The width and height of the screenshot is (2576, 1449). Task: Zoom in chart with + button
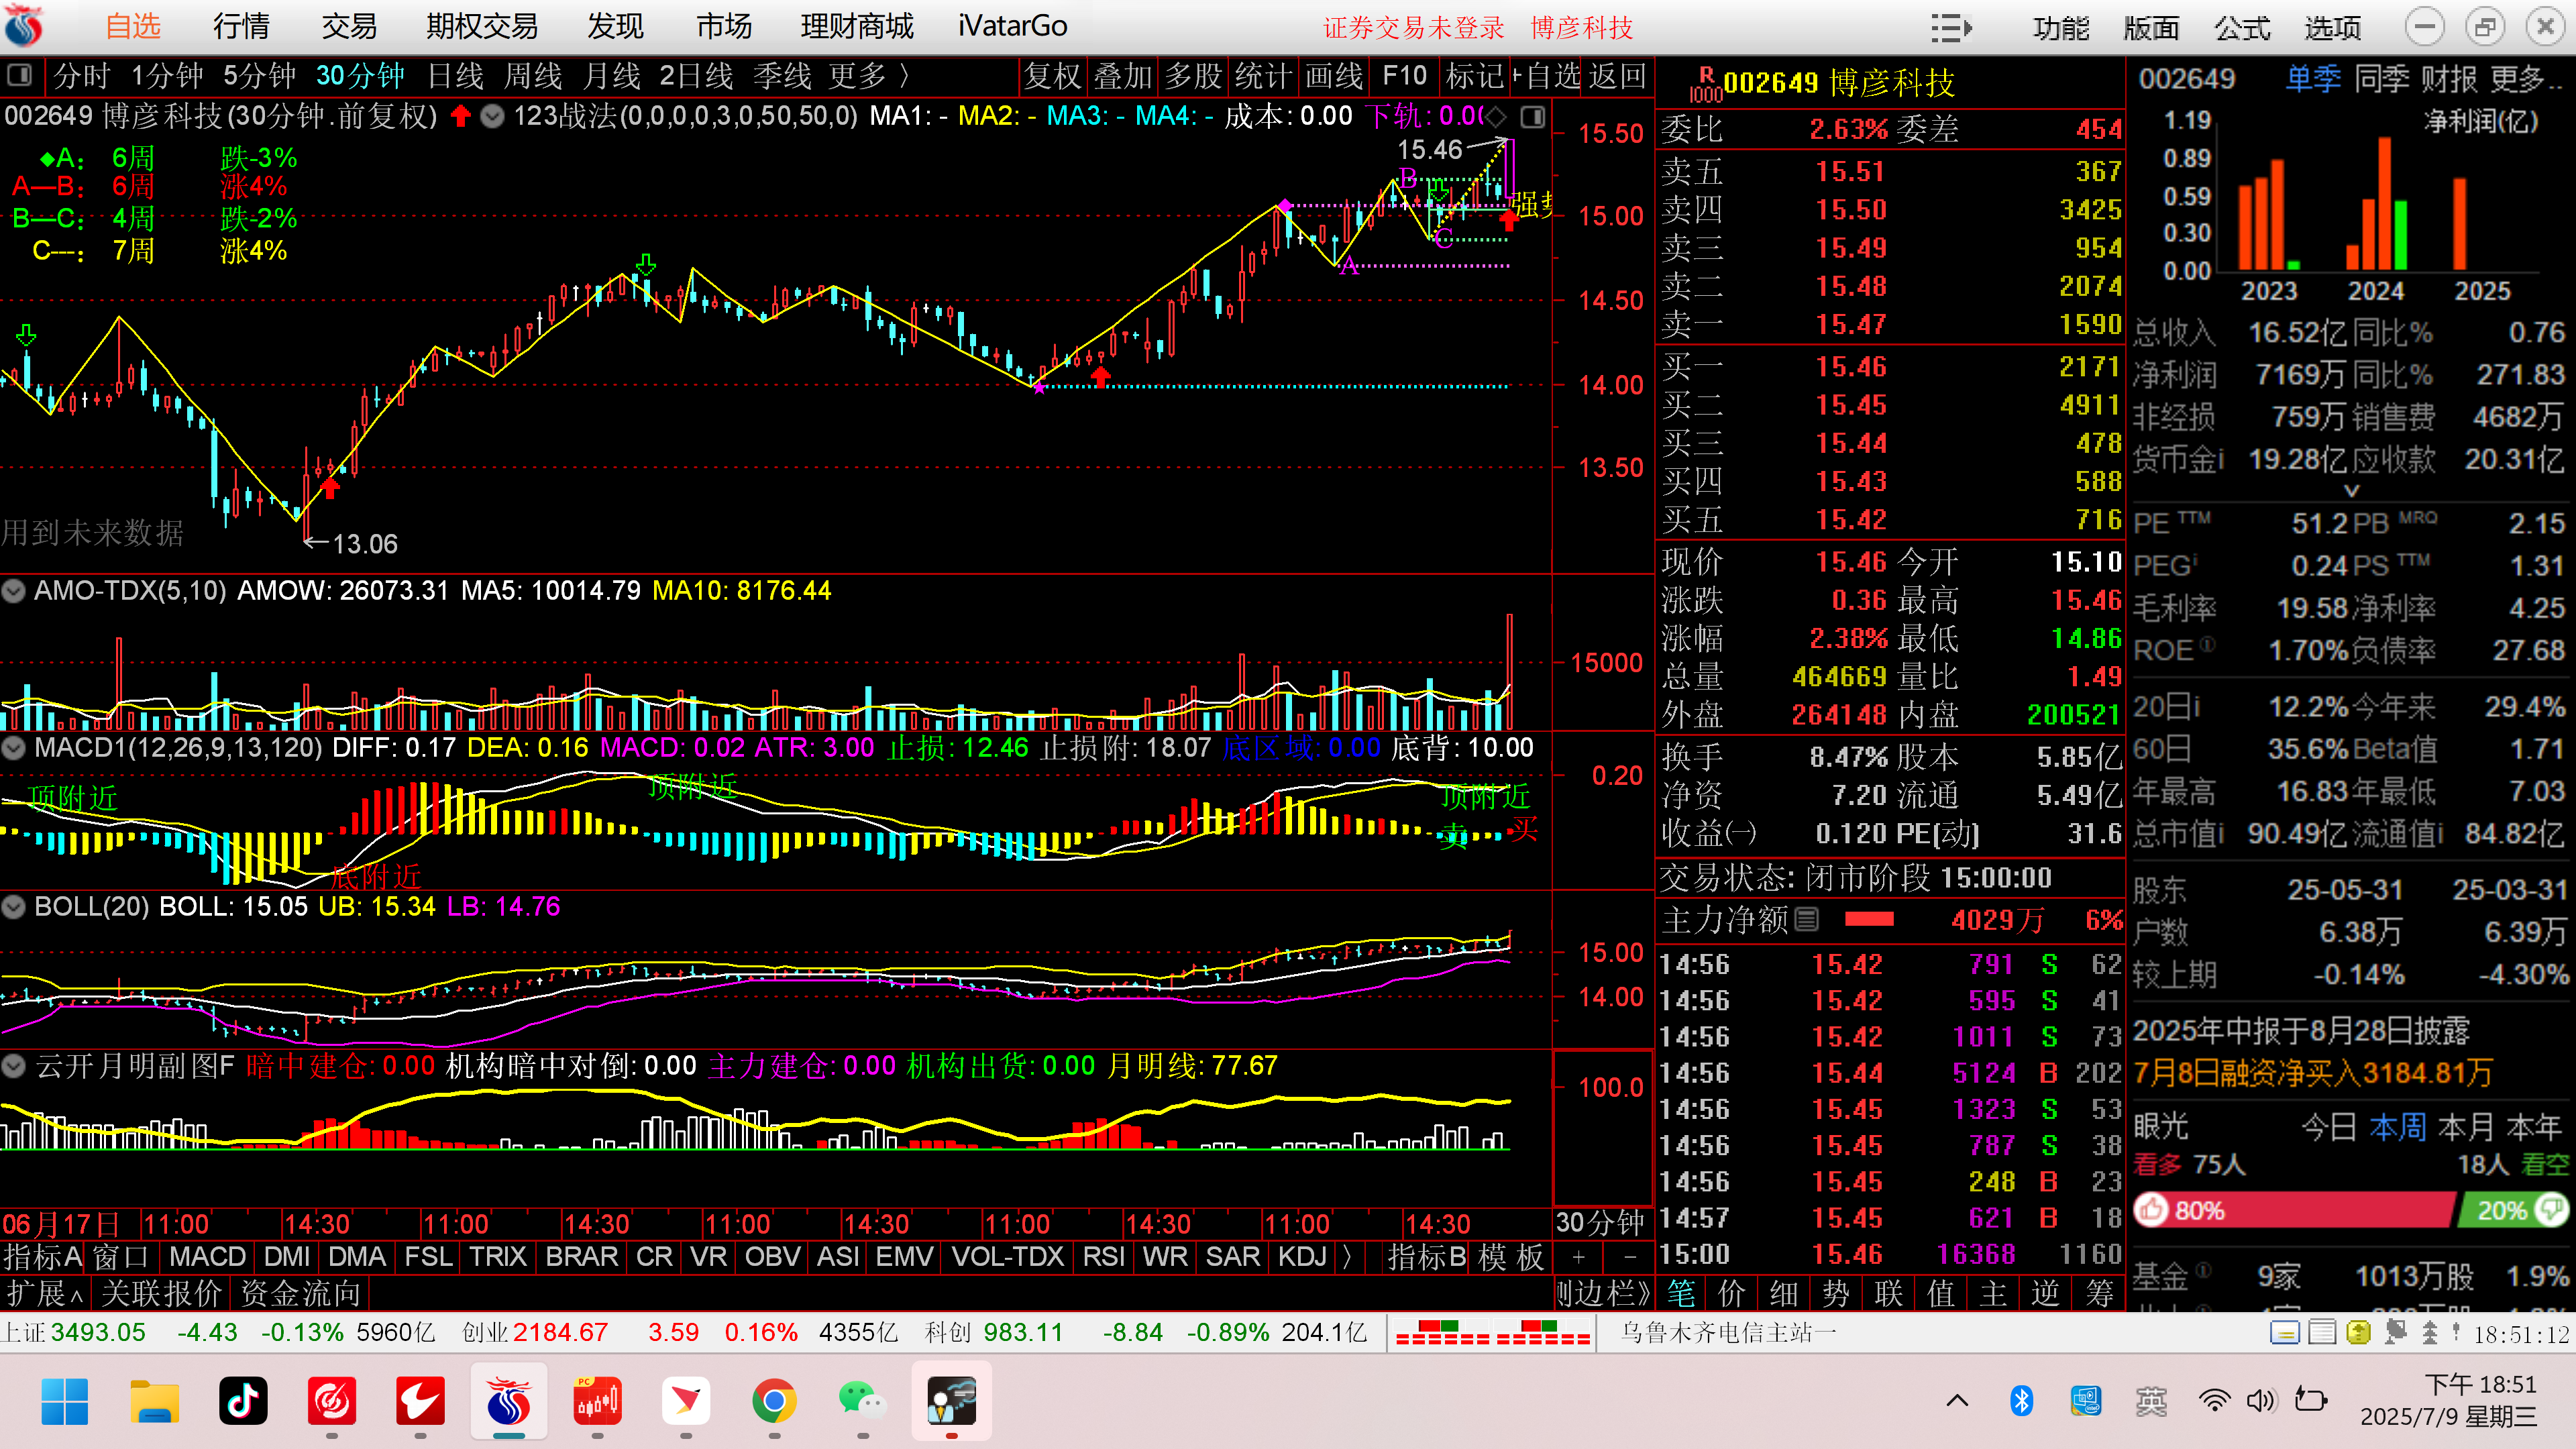1579,1257
